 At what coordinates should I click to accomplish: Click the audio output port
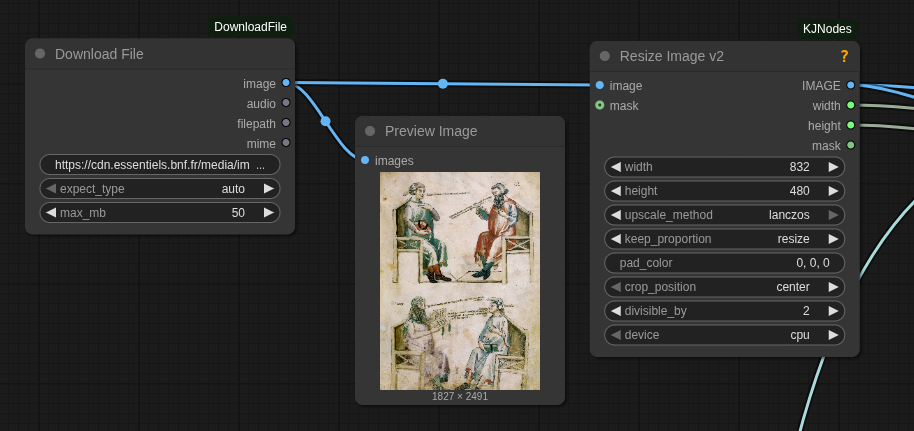[x=286, y=103]
